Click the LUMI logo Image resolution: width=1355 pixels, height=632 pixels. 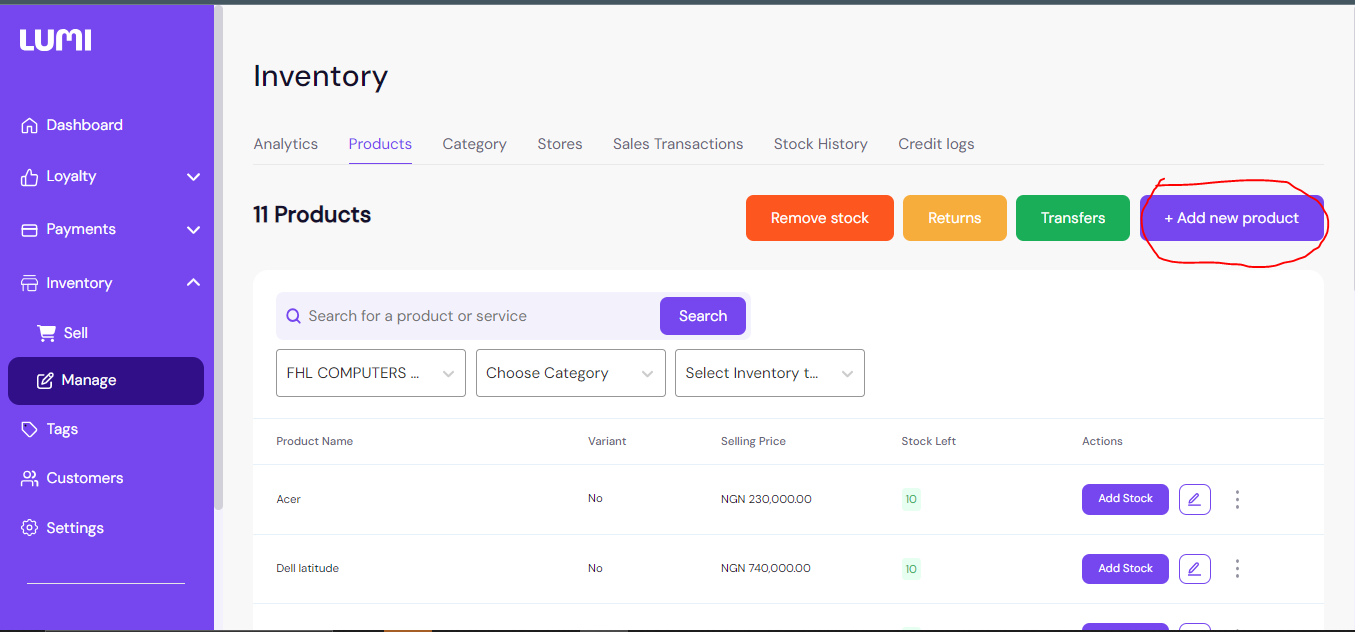pos(55,40)
